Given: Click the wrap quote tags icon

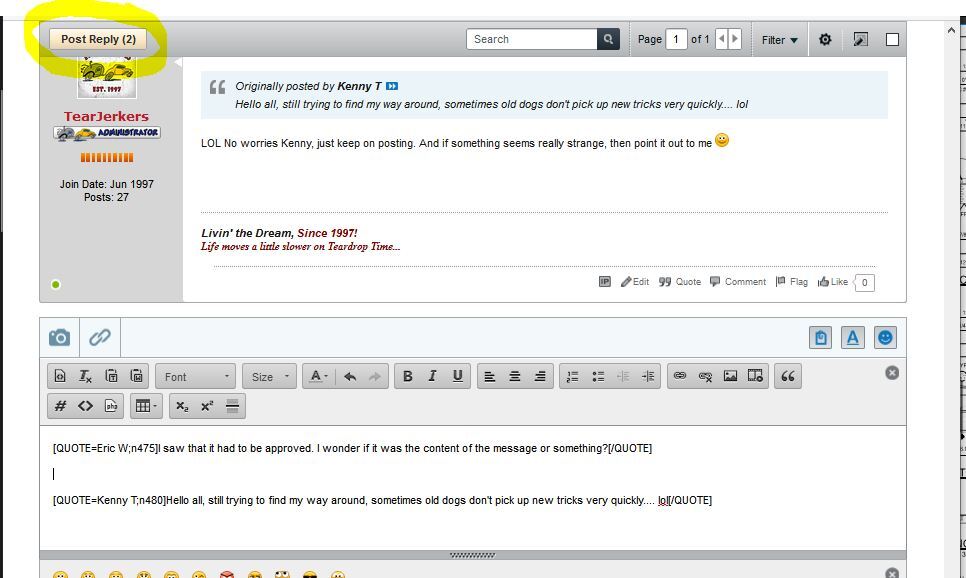Looking at the screenshot, I should coord(788,377).
